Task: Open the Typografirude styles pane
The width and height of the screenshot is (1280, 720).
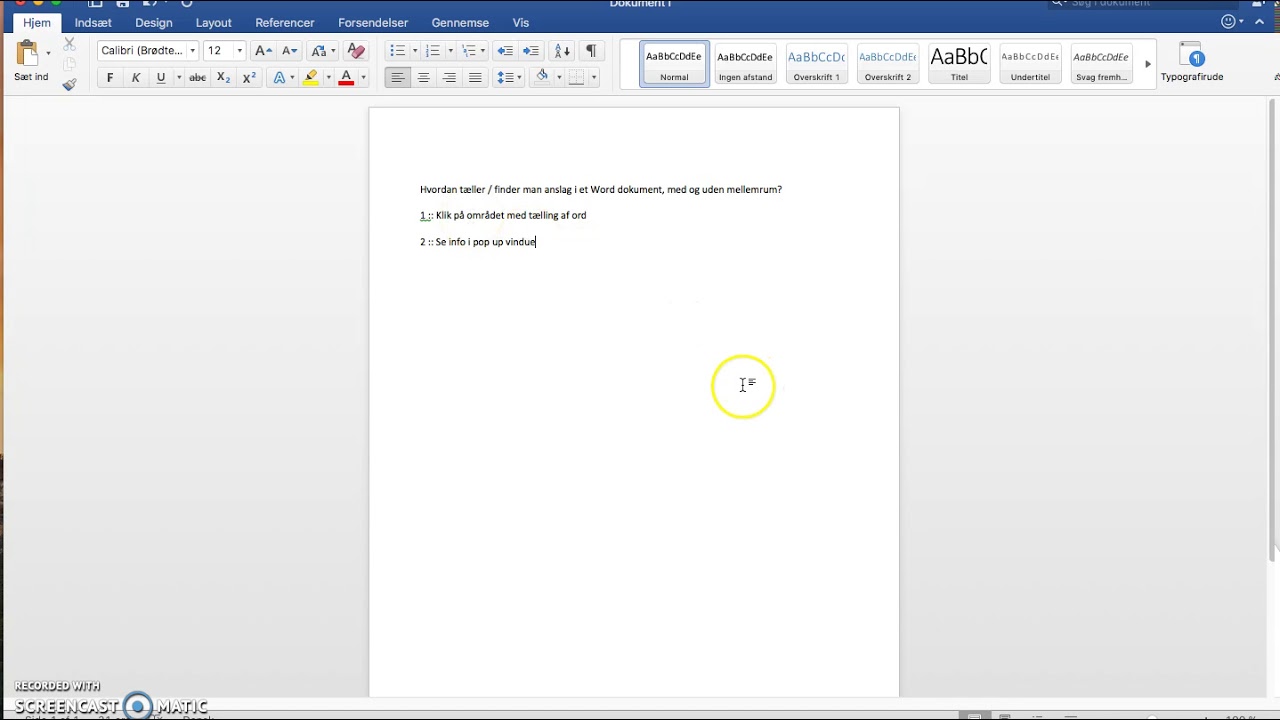Action: [1191, 62]
